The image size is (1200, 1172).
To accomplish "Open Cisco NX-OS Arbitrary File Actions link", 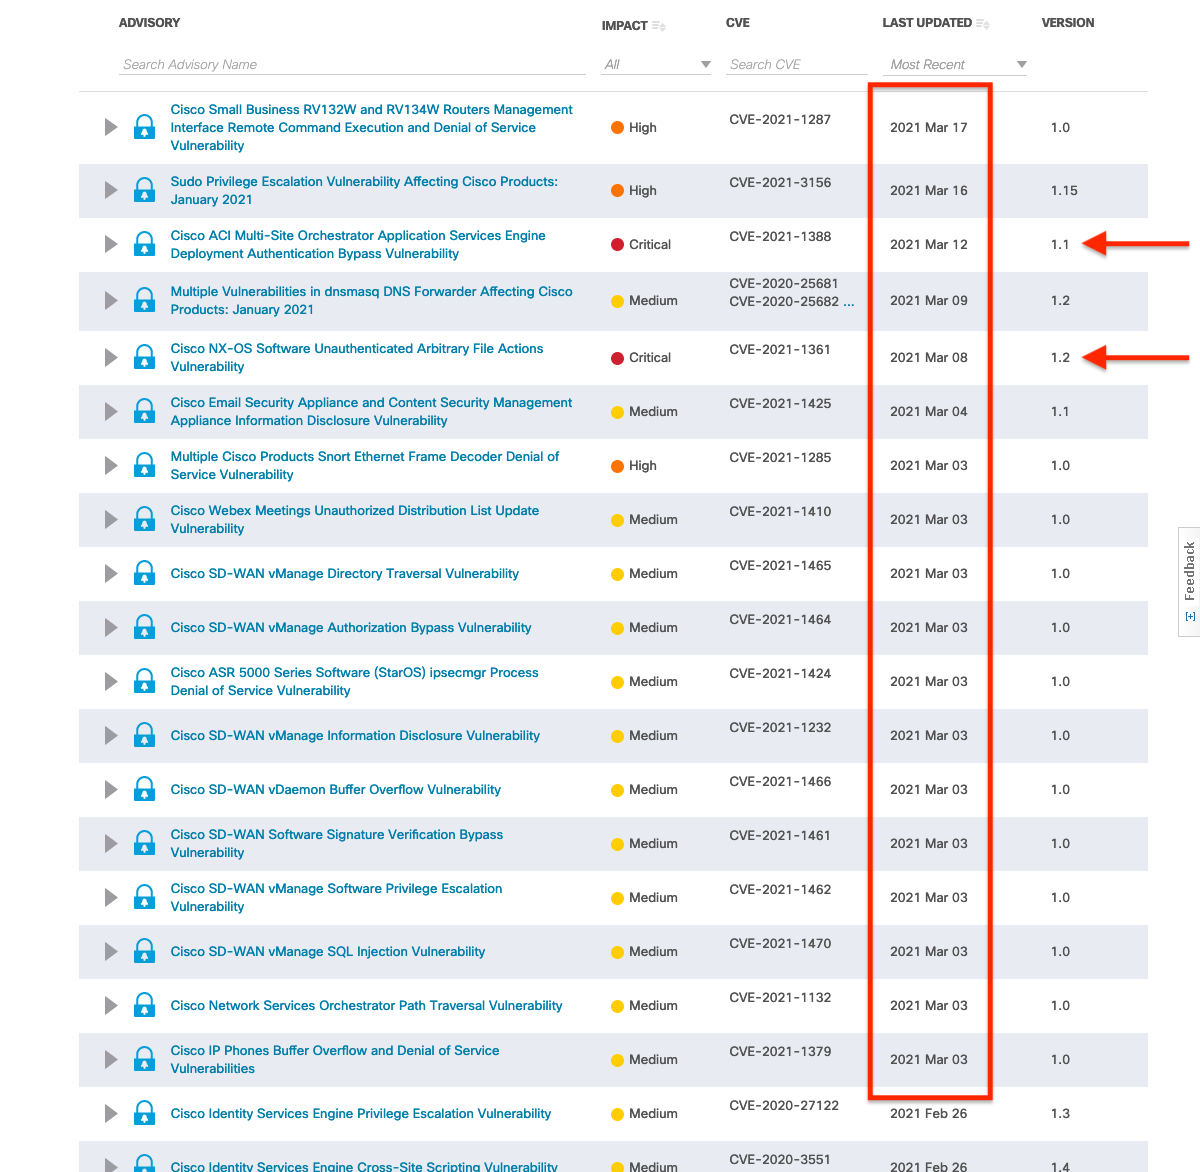I will click(x=357, y=357).
